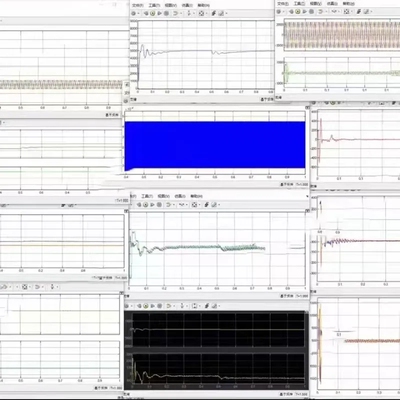Click scale axes icon in teal-trace scope
The image size is (400, 400).
(x=195, y=205)
